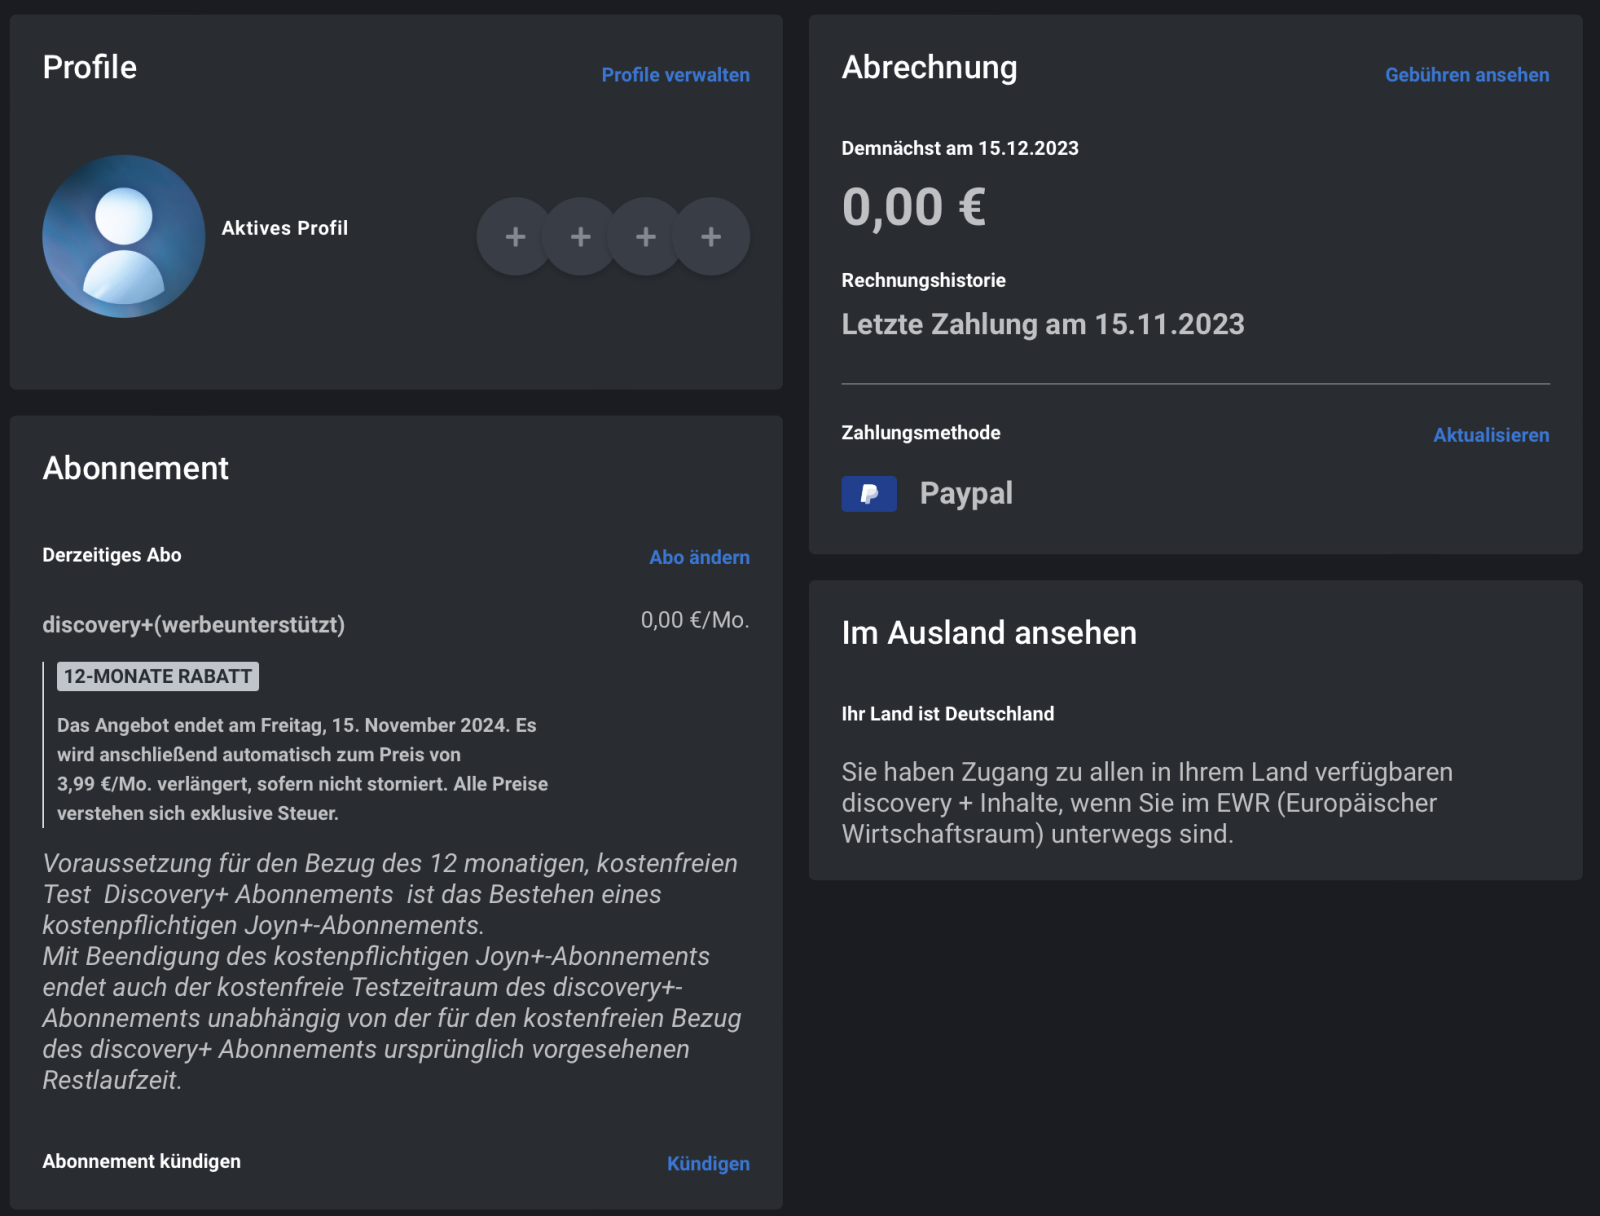Select the Paypal payment method text

966,493
